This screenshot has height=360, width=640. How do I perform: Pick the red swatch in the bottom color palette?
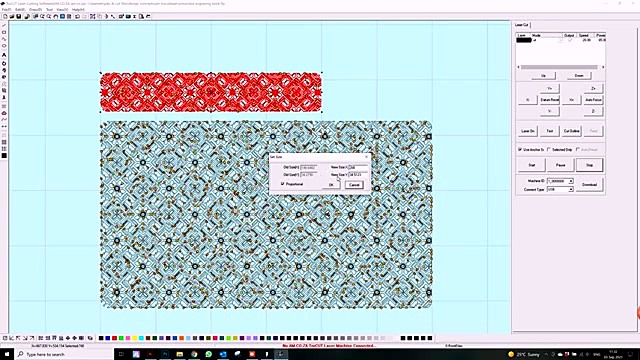tap(114, 338)
